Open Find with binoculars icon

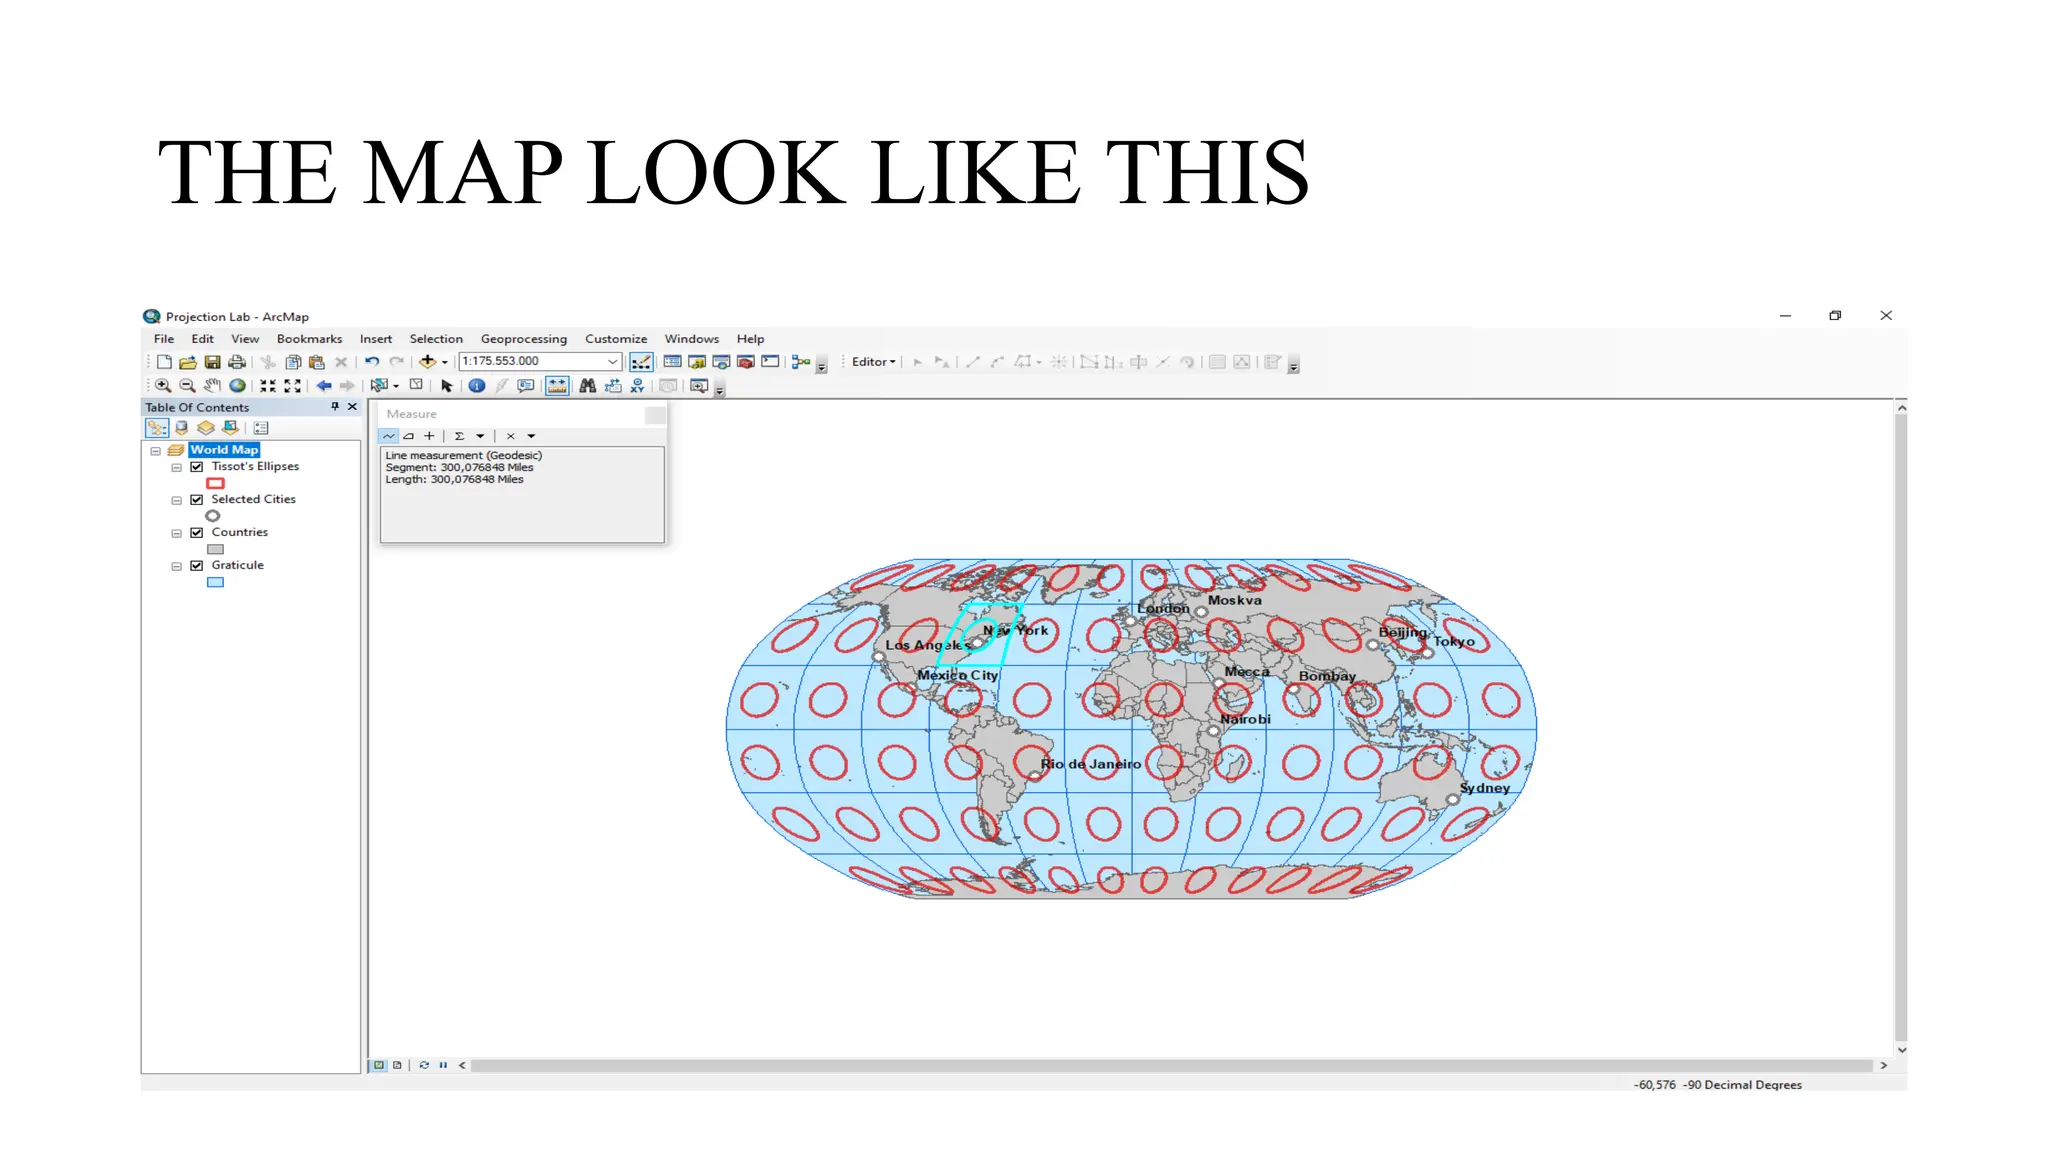coord(588,386)
